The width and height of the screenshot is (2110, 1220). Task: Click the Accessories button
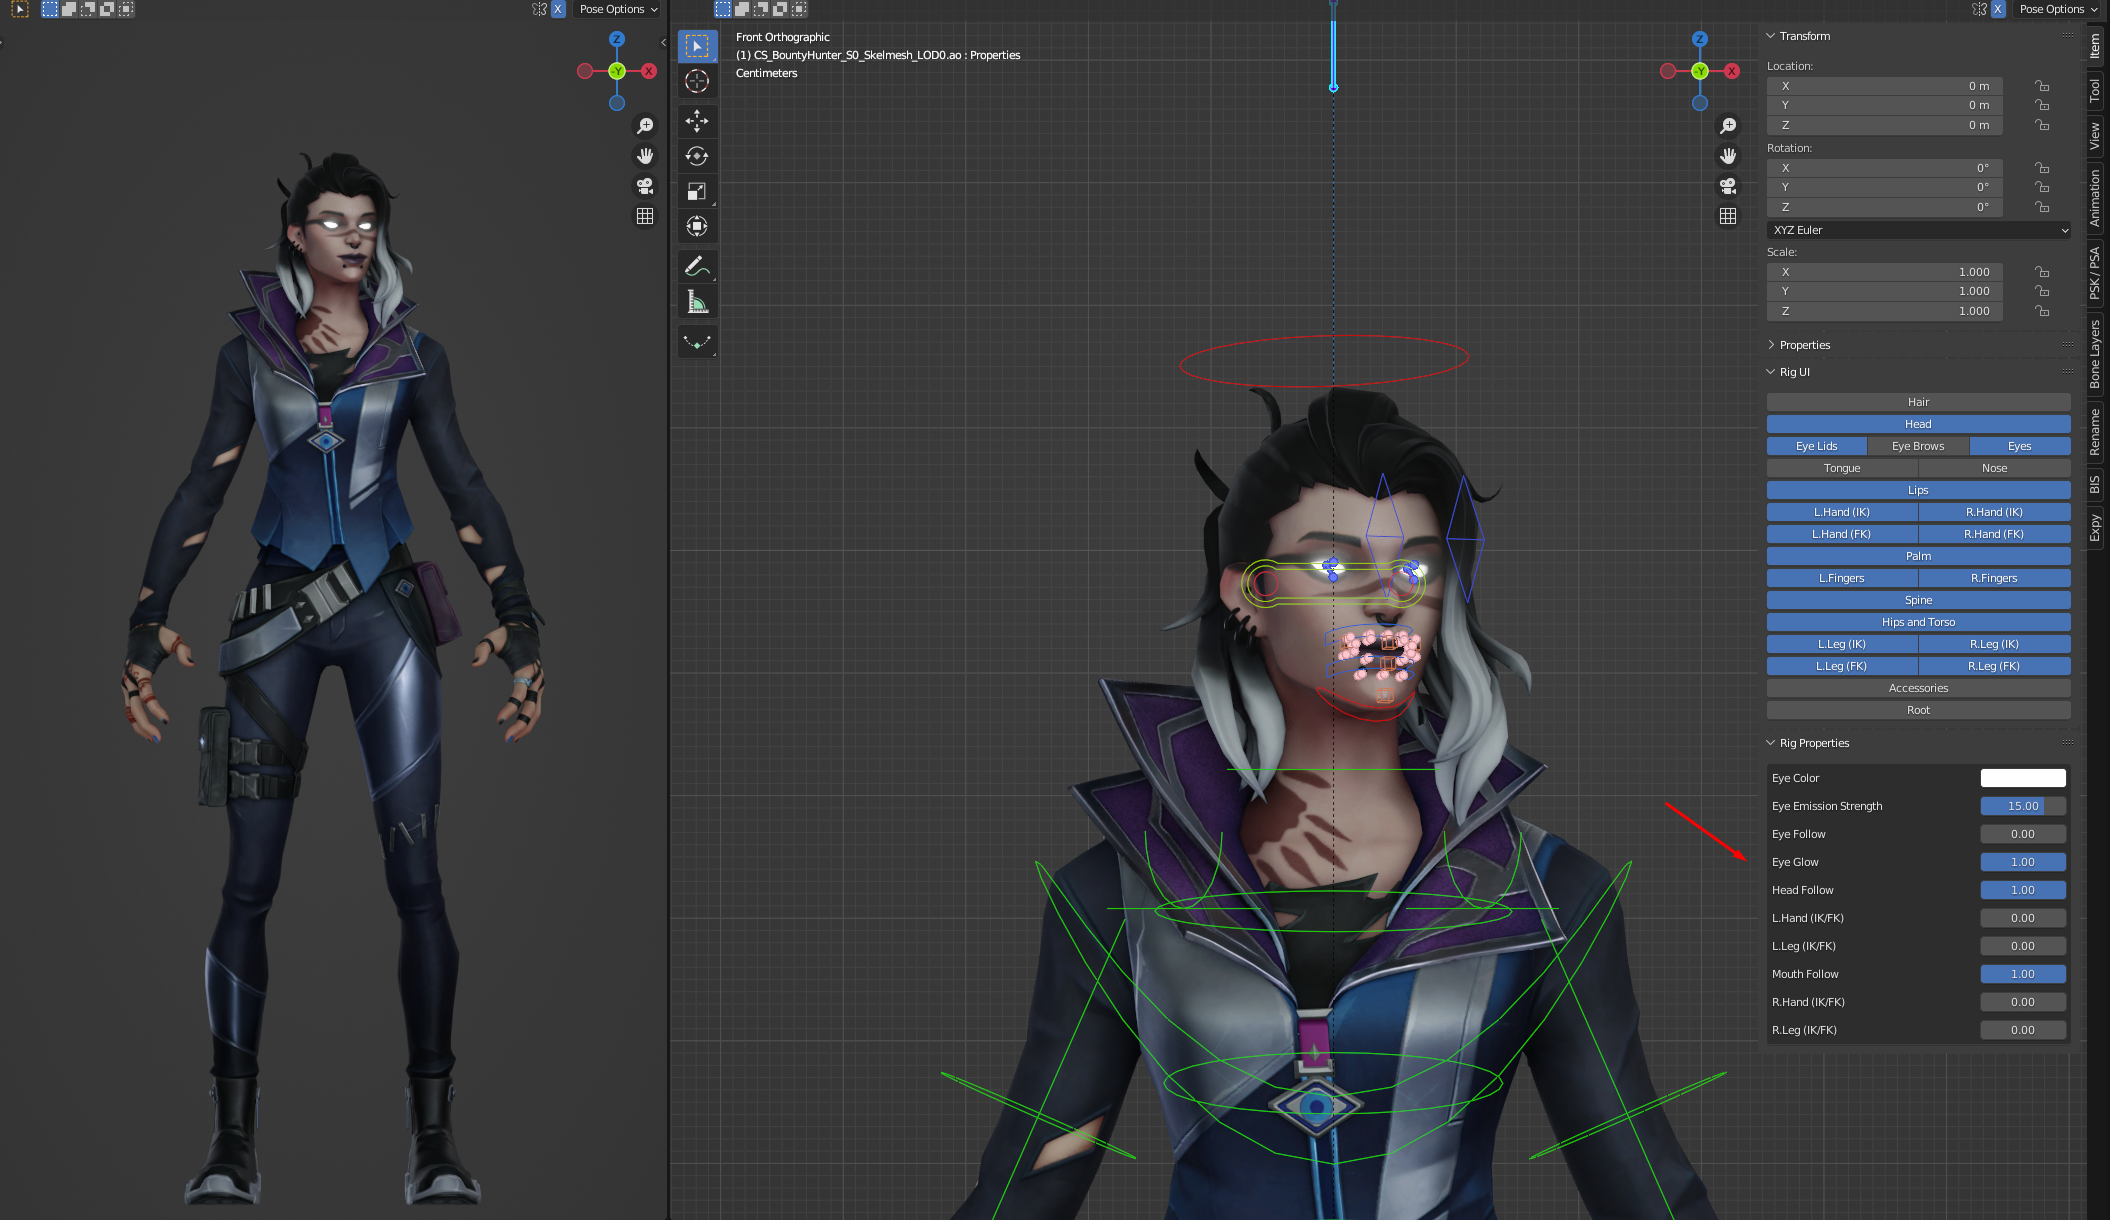click(1917, 688)
